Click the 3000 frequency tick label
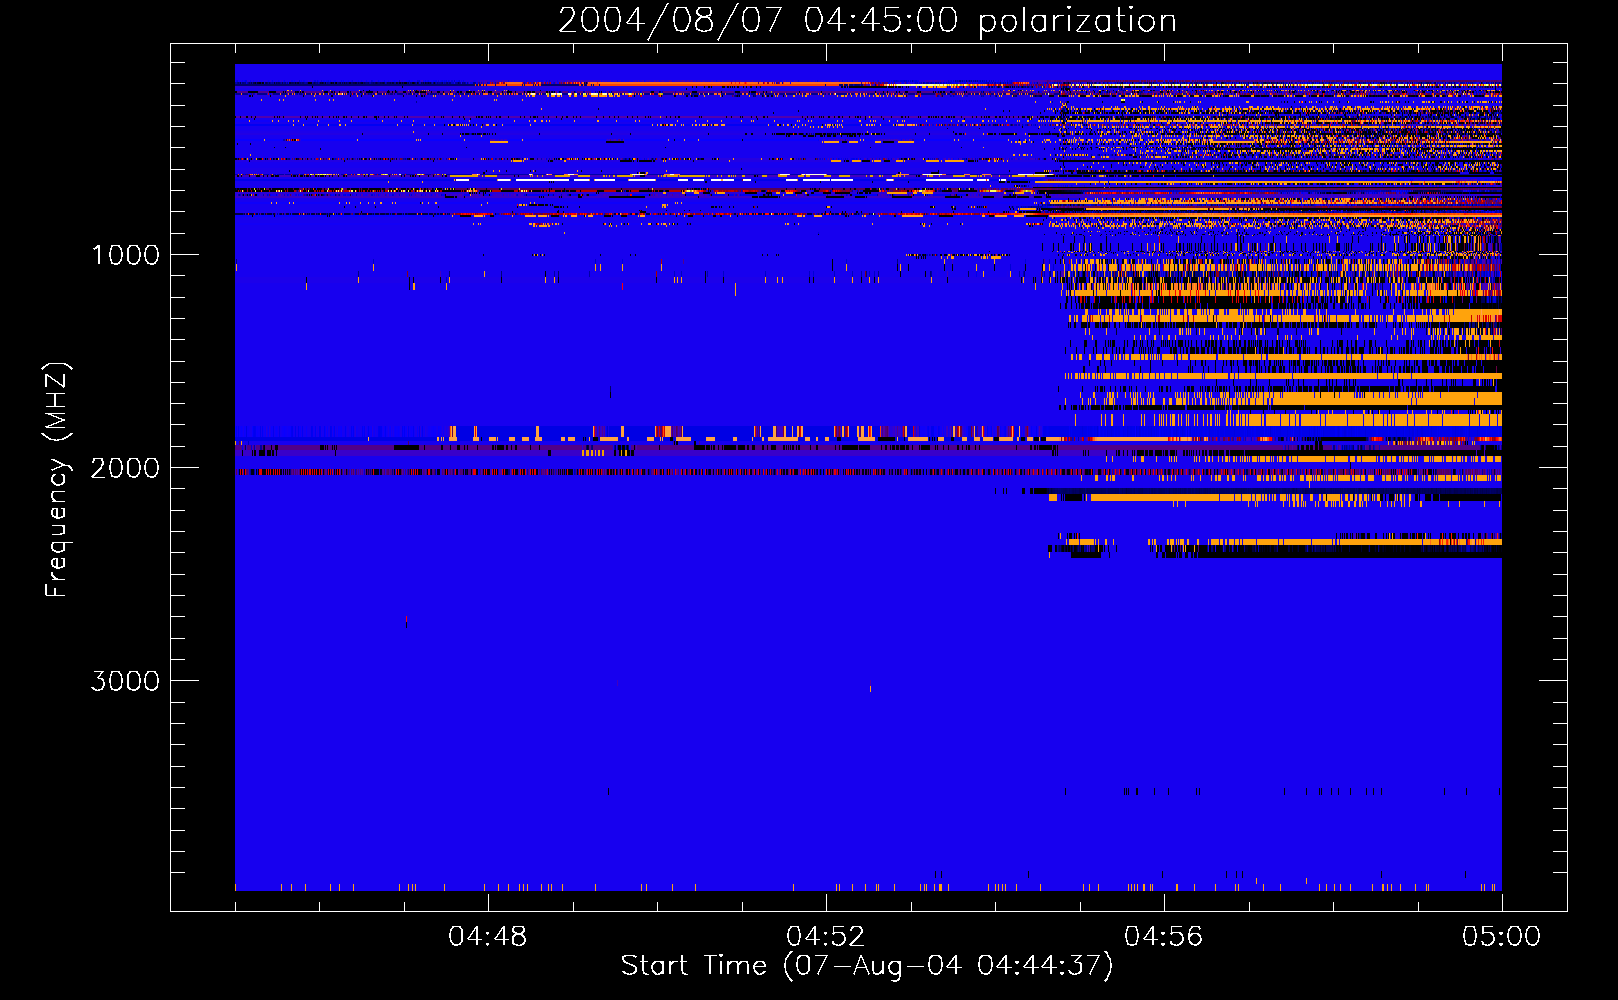 click(x=125, y=681)
